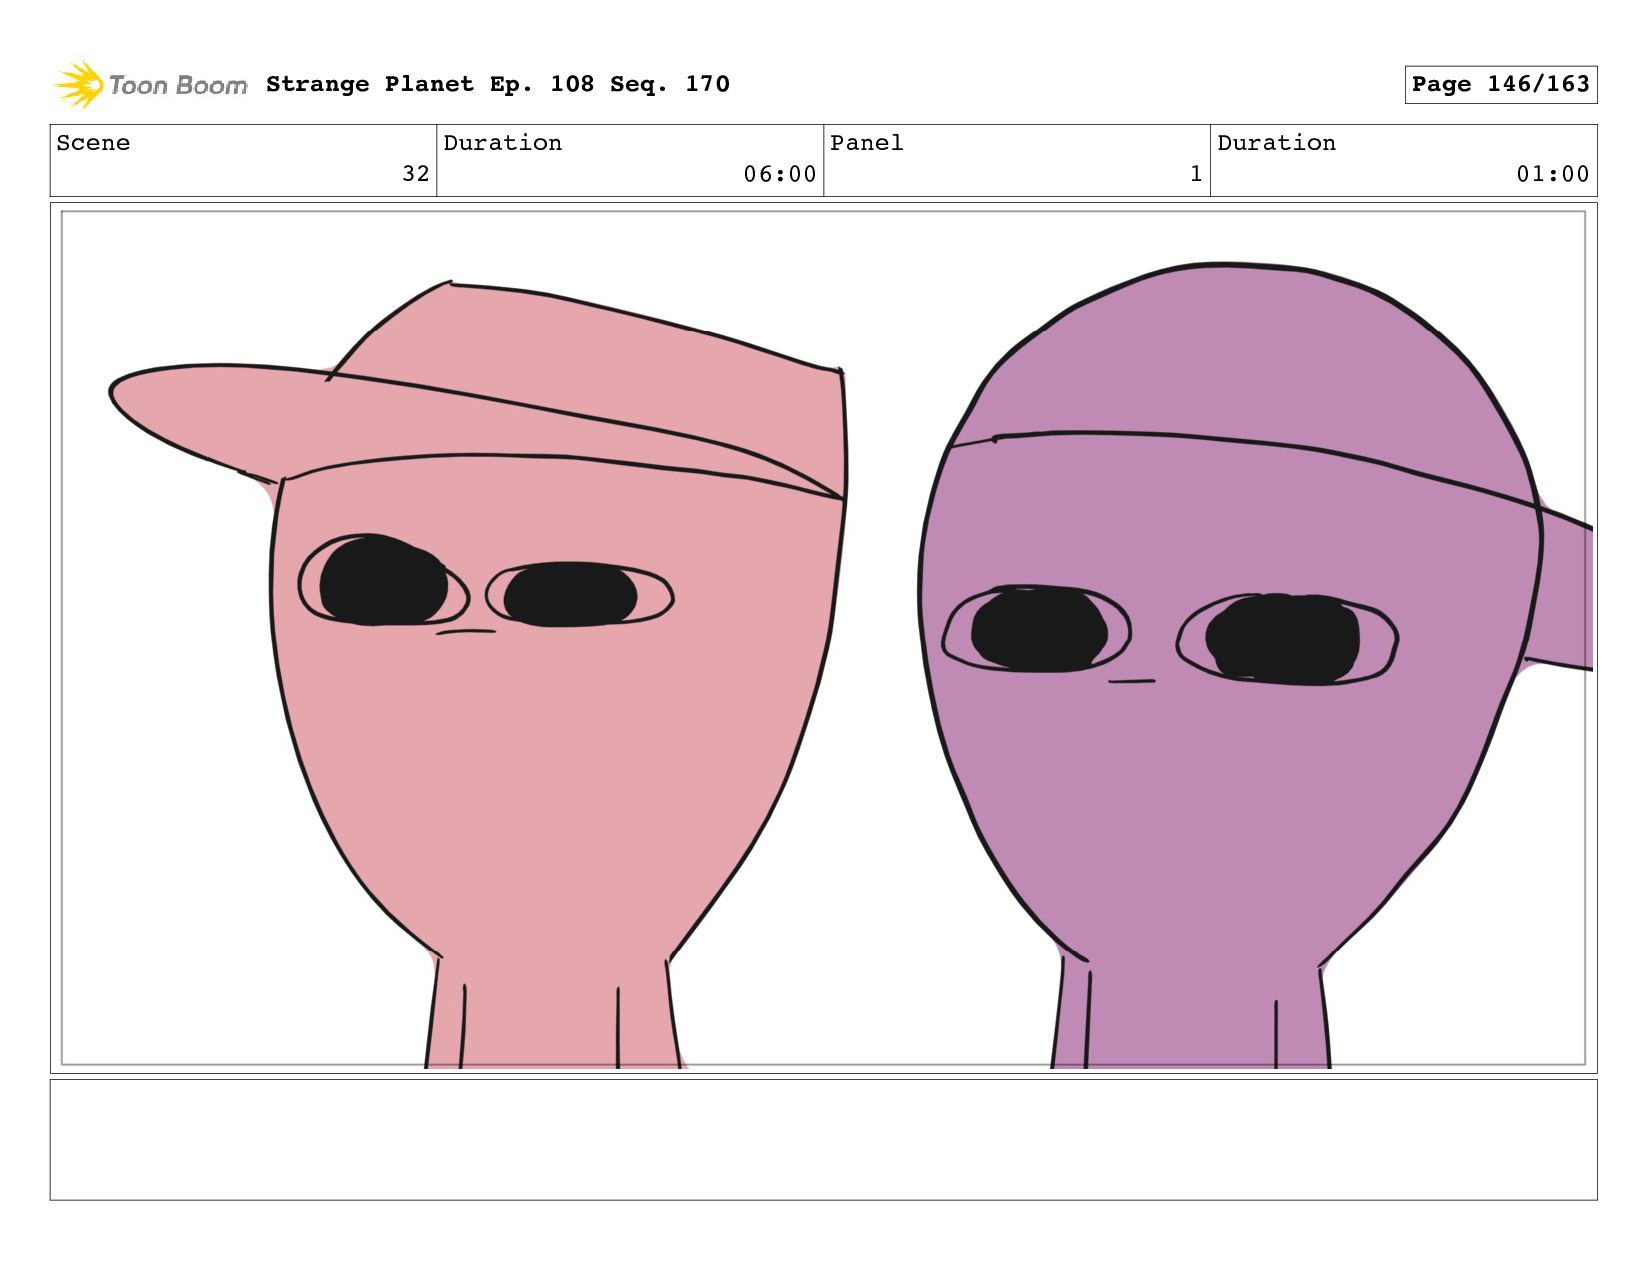The image size is (1650, 1275).
Task: Click the Toon Boom logo
Action: 150,85
